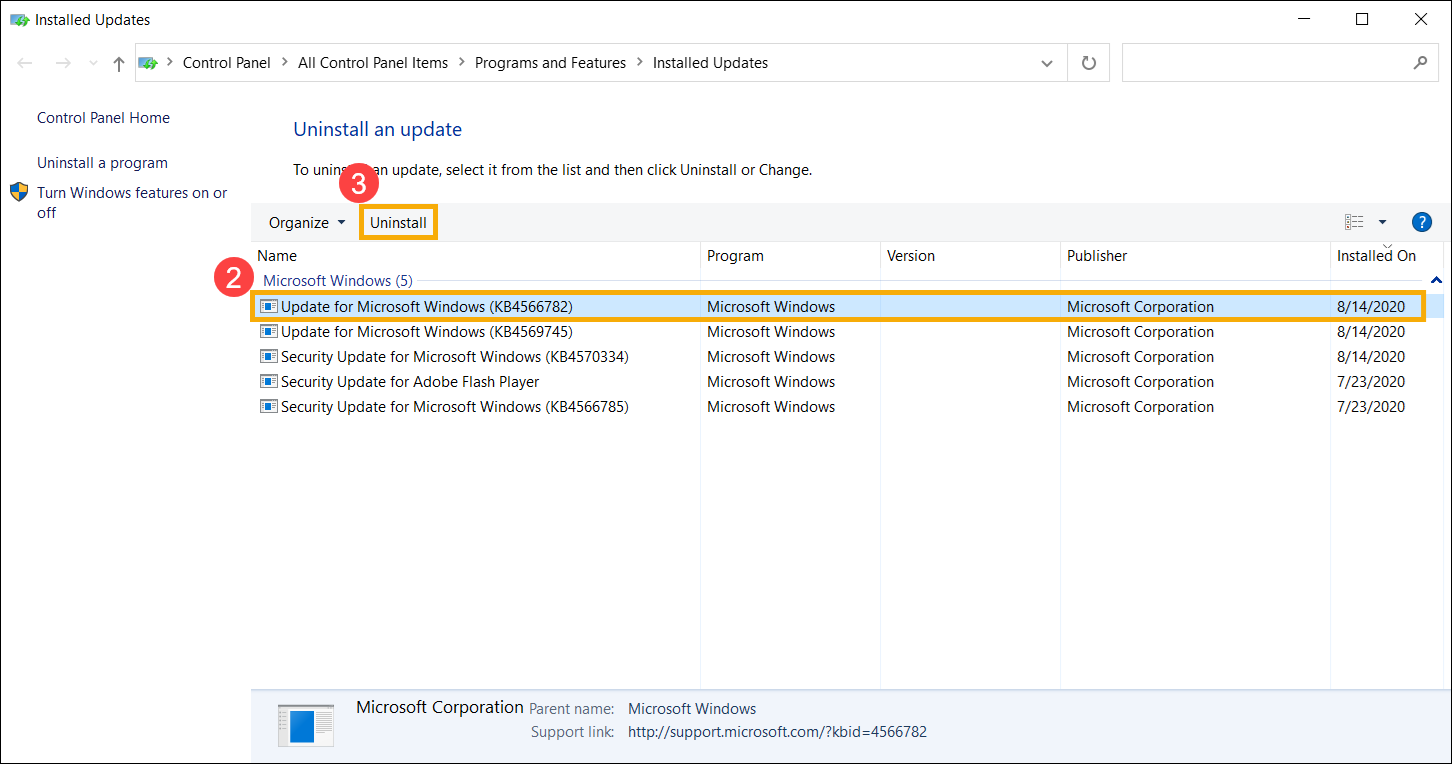
Task: Open Control Panel breadcrumb
Action: (227, 63)
